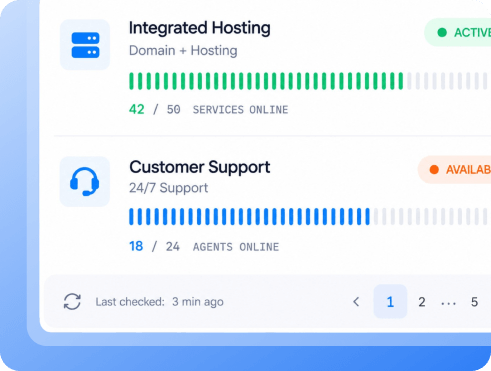Click the blue agents online progress bar

308,217
